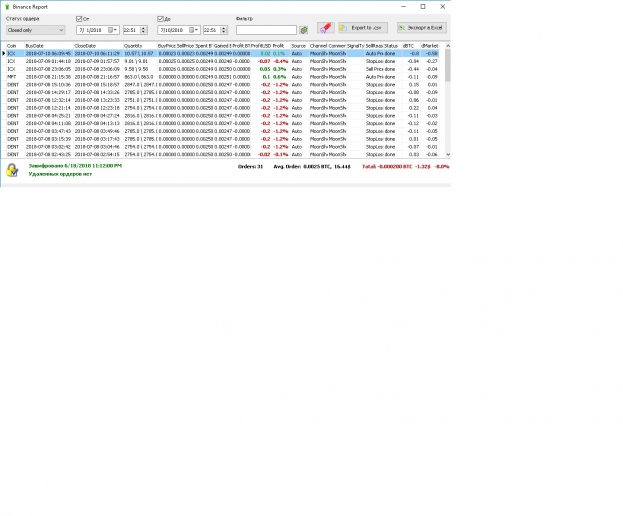Click the Export to .csv button
The image size is (623, 516).
363,28
